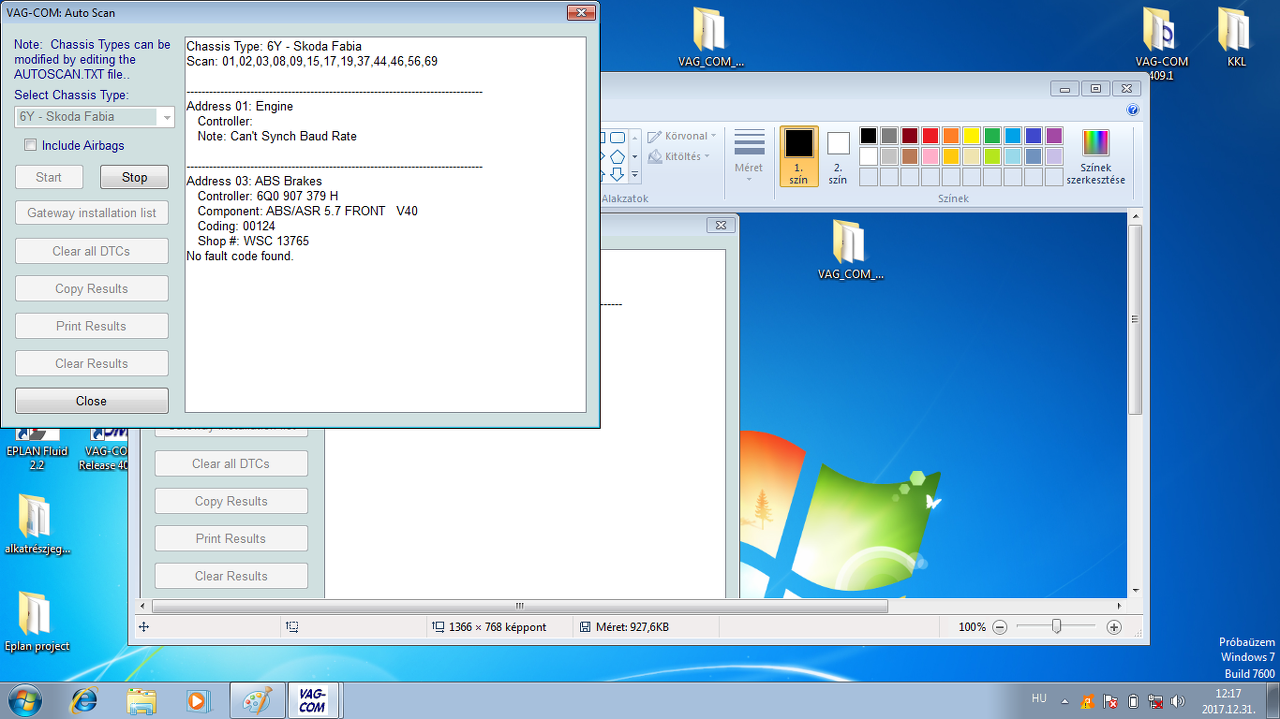
Task: Click the greyed-out Start button in VAG-COM
Action: point(48,177)
